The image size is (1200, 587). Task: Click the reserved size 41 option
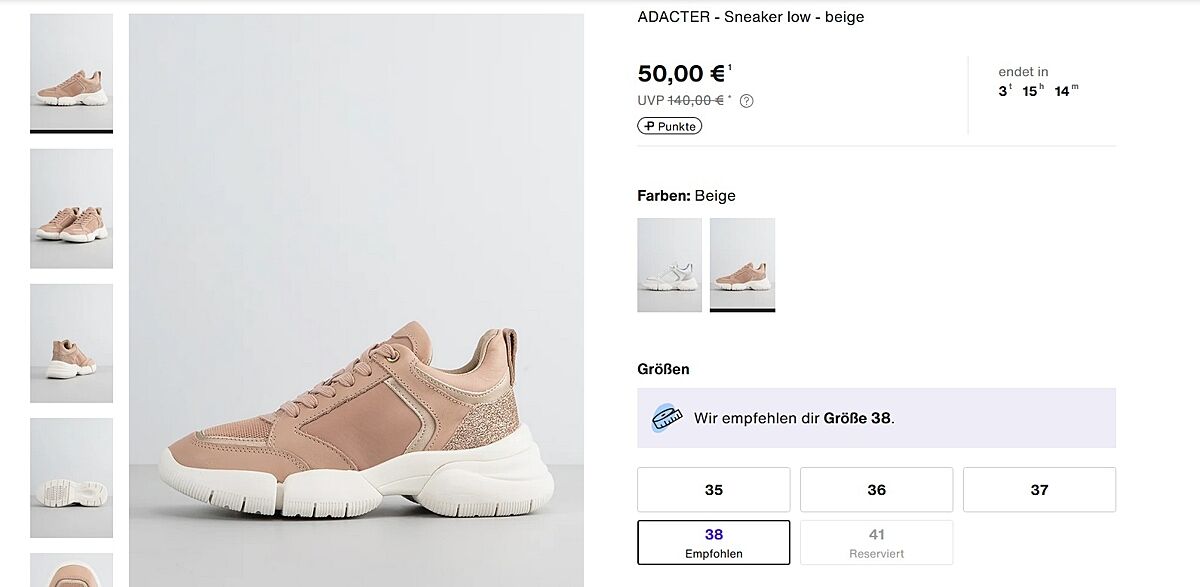coord(876,542)
